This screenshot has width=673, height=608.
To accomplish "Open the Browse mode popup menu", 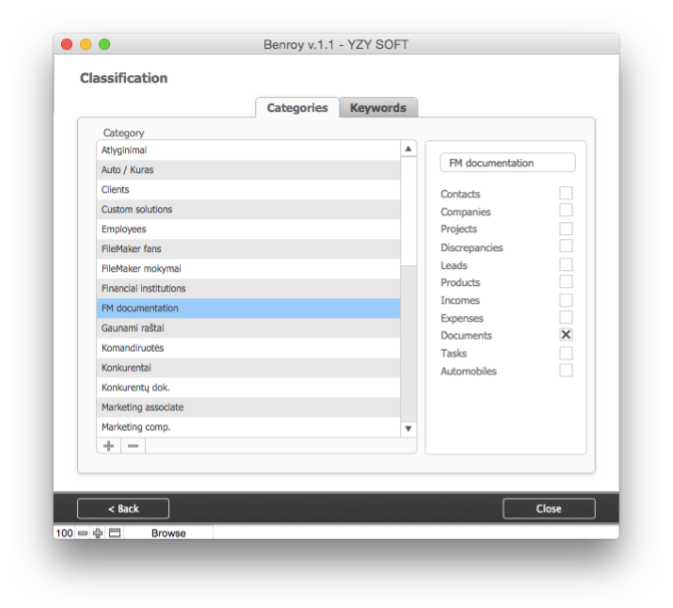I will pos(168,533).
